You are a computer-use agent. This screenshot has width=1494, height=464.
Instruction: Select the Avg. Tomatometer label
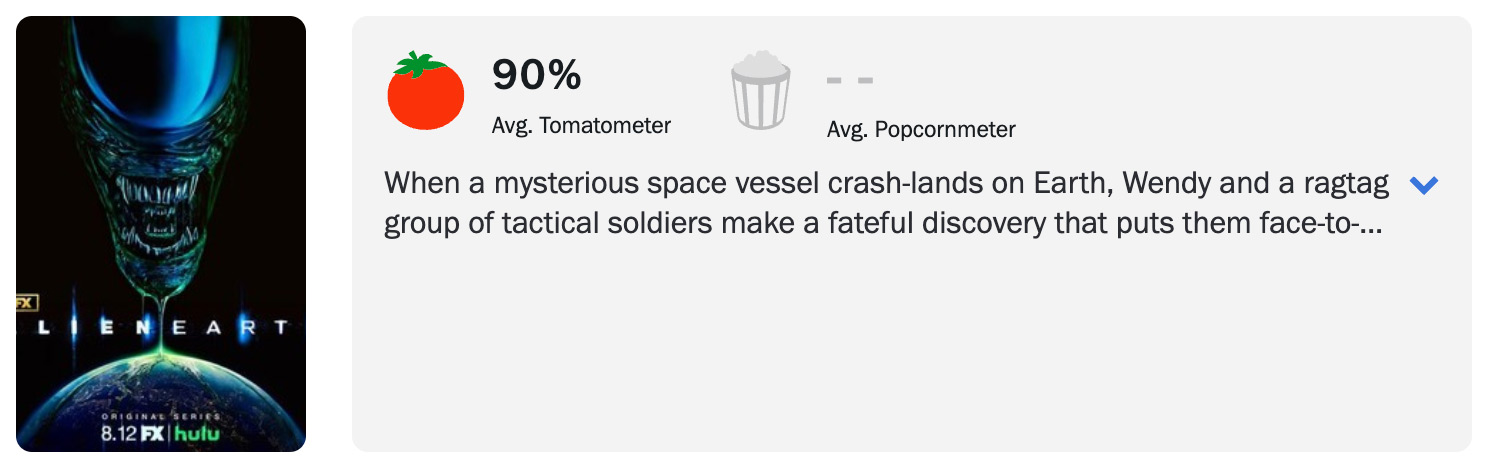(581, 126)
